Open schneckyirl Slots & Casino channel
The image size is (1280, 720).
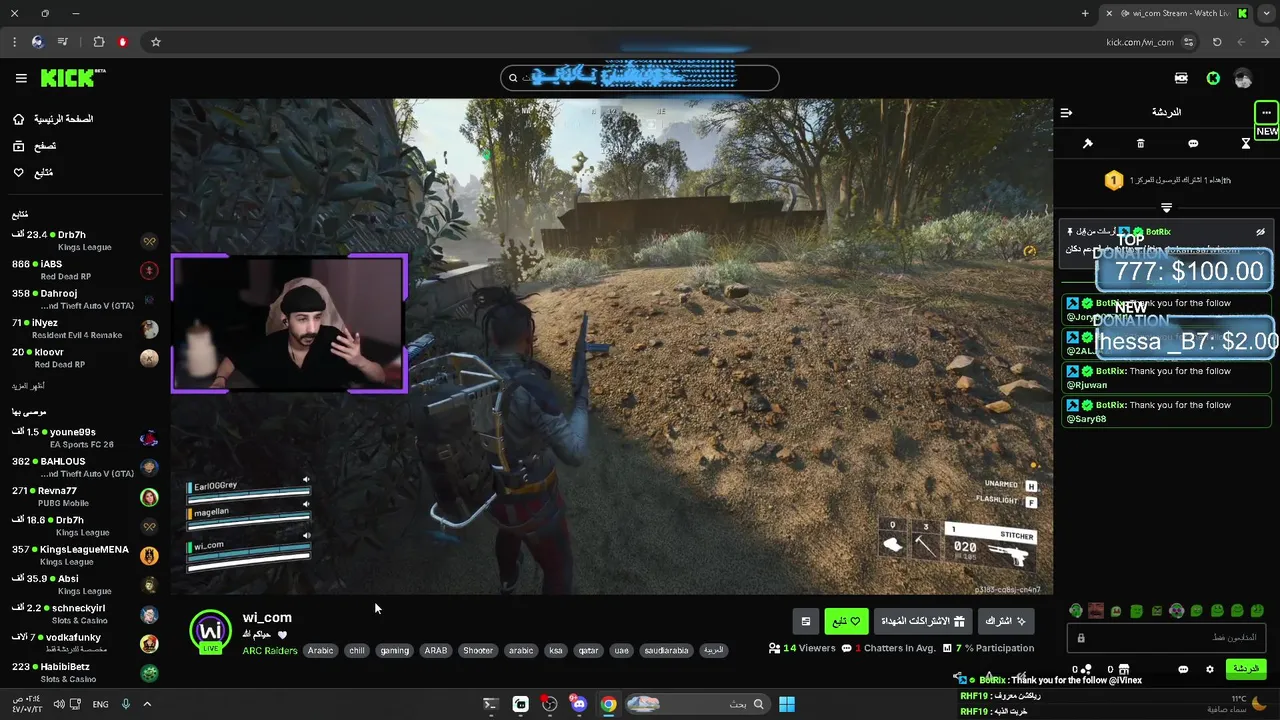point(84,614)
